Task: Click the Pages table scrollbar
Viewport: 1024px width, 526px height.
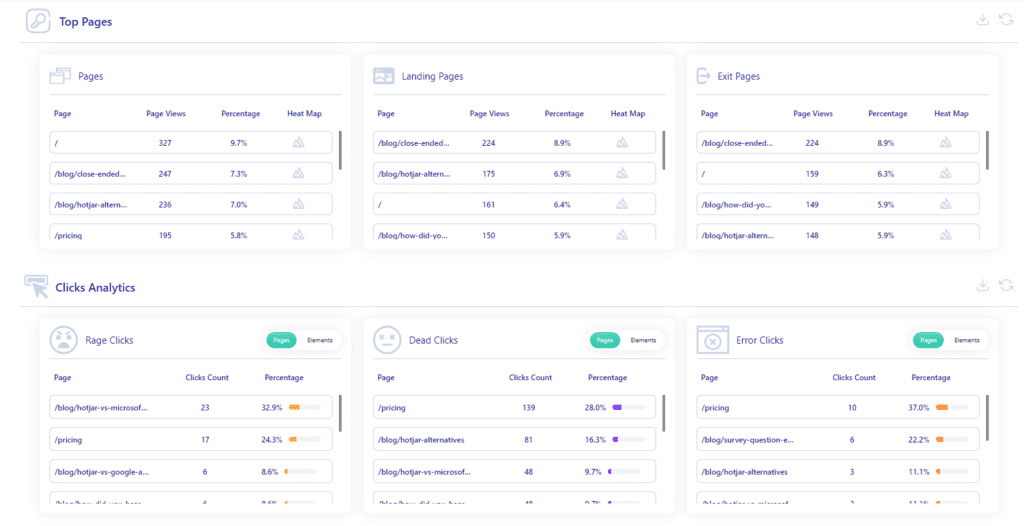Action: (x=341, y=149)
